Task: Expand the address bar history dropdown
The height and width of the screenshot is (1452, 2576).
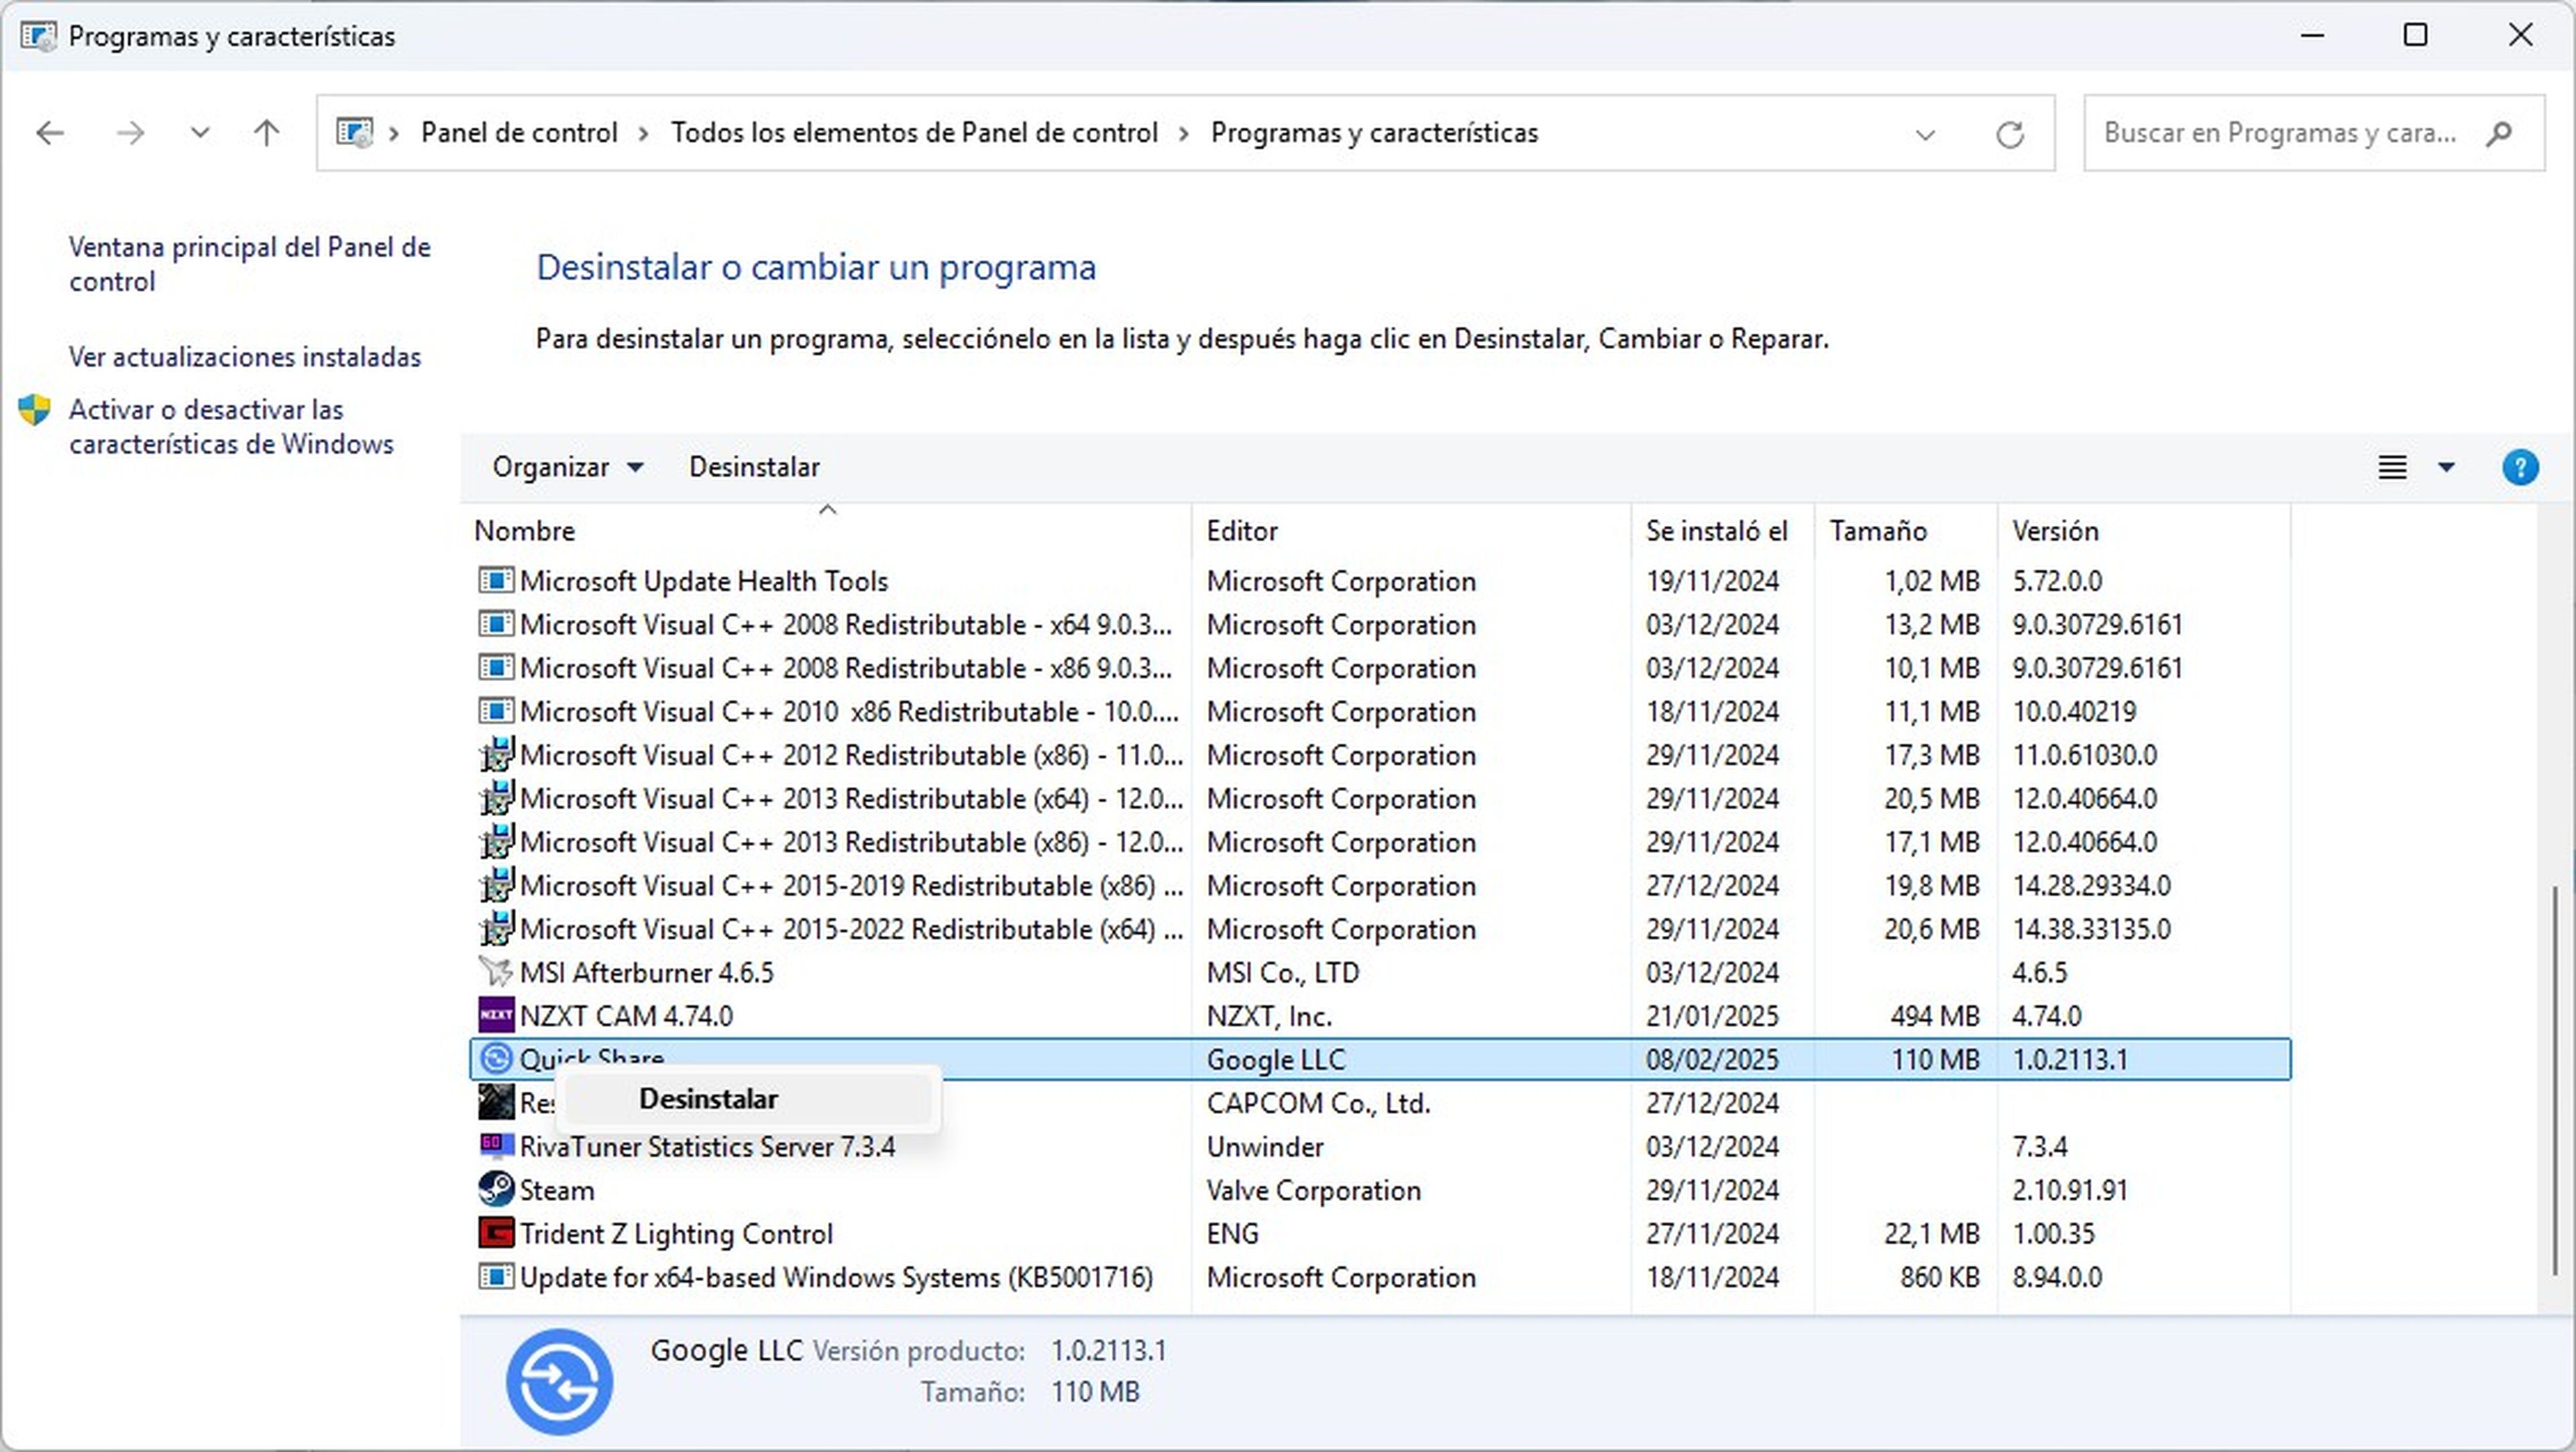Action: [1925, 134]
